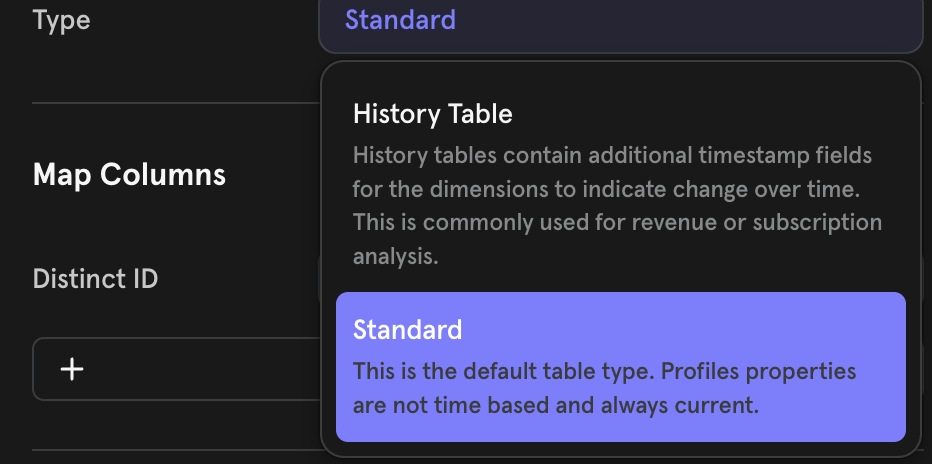932x464 pixels.
Task: Click the empty input box beside plus icon
Action: pos(200,369)
